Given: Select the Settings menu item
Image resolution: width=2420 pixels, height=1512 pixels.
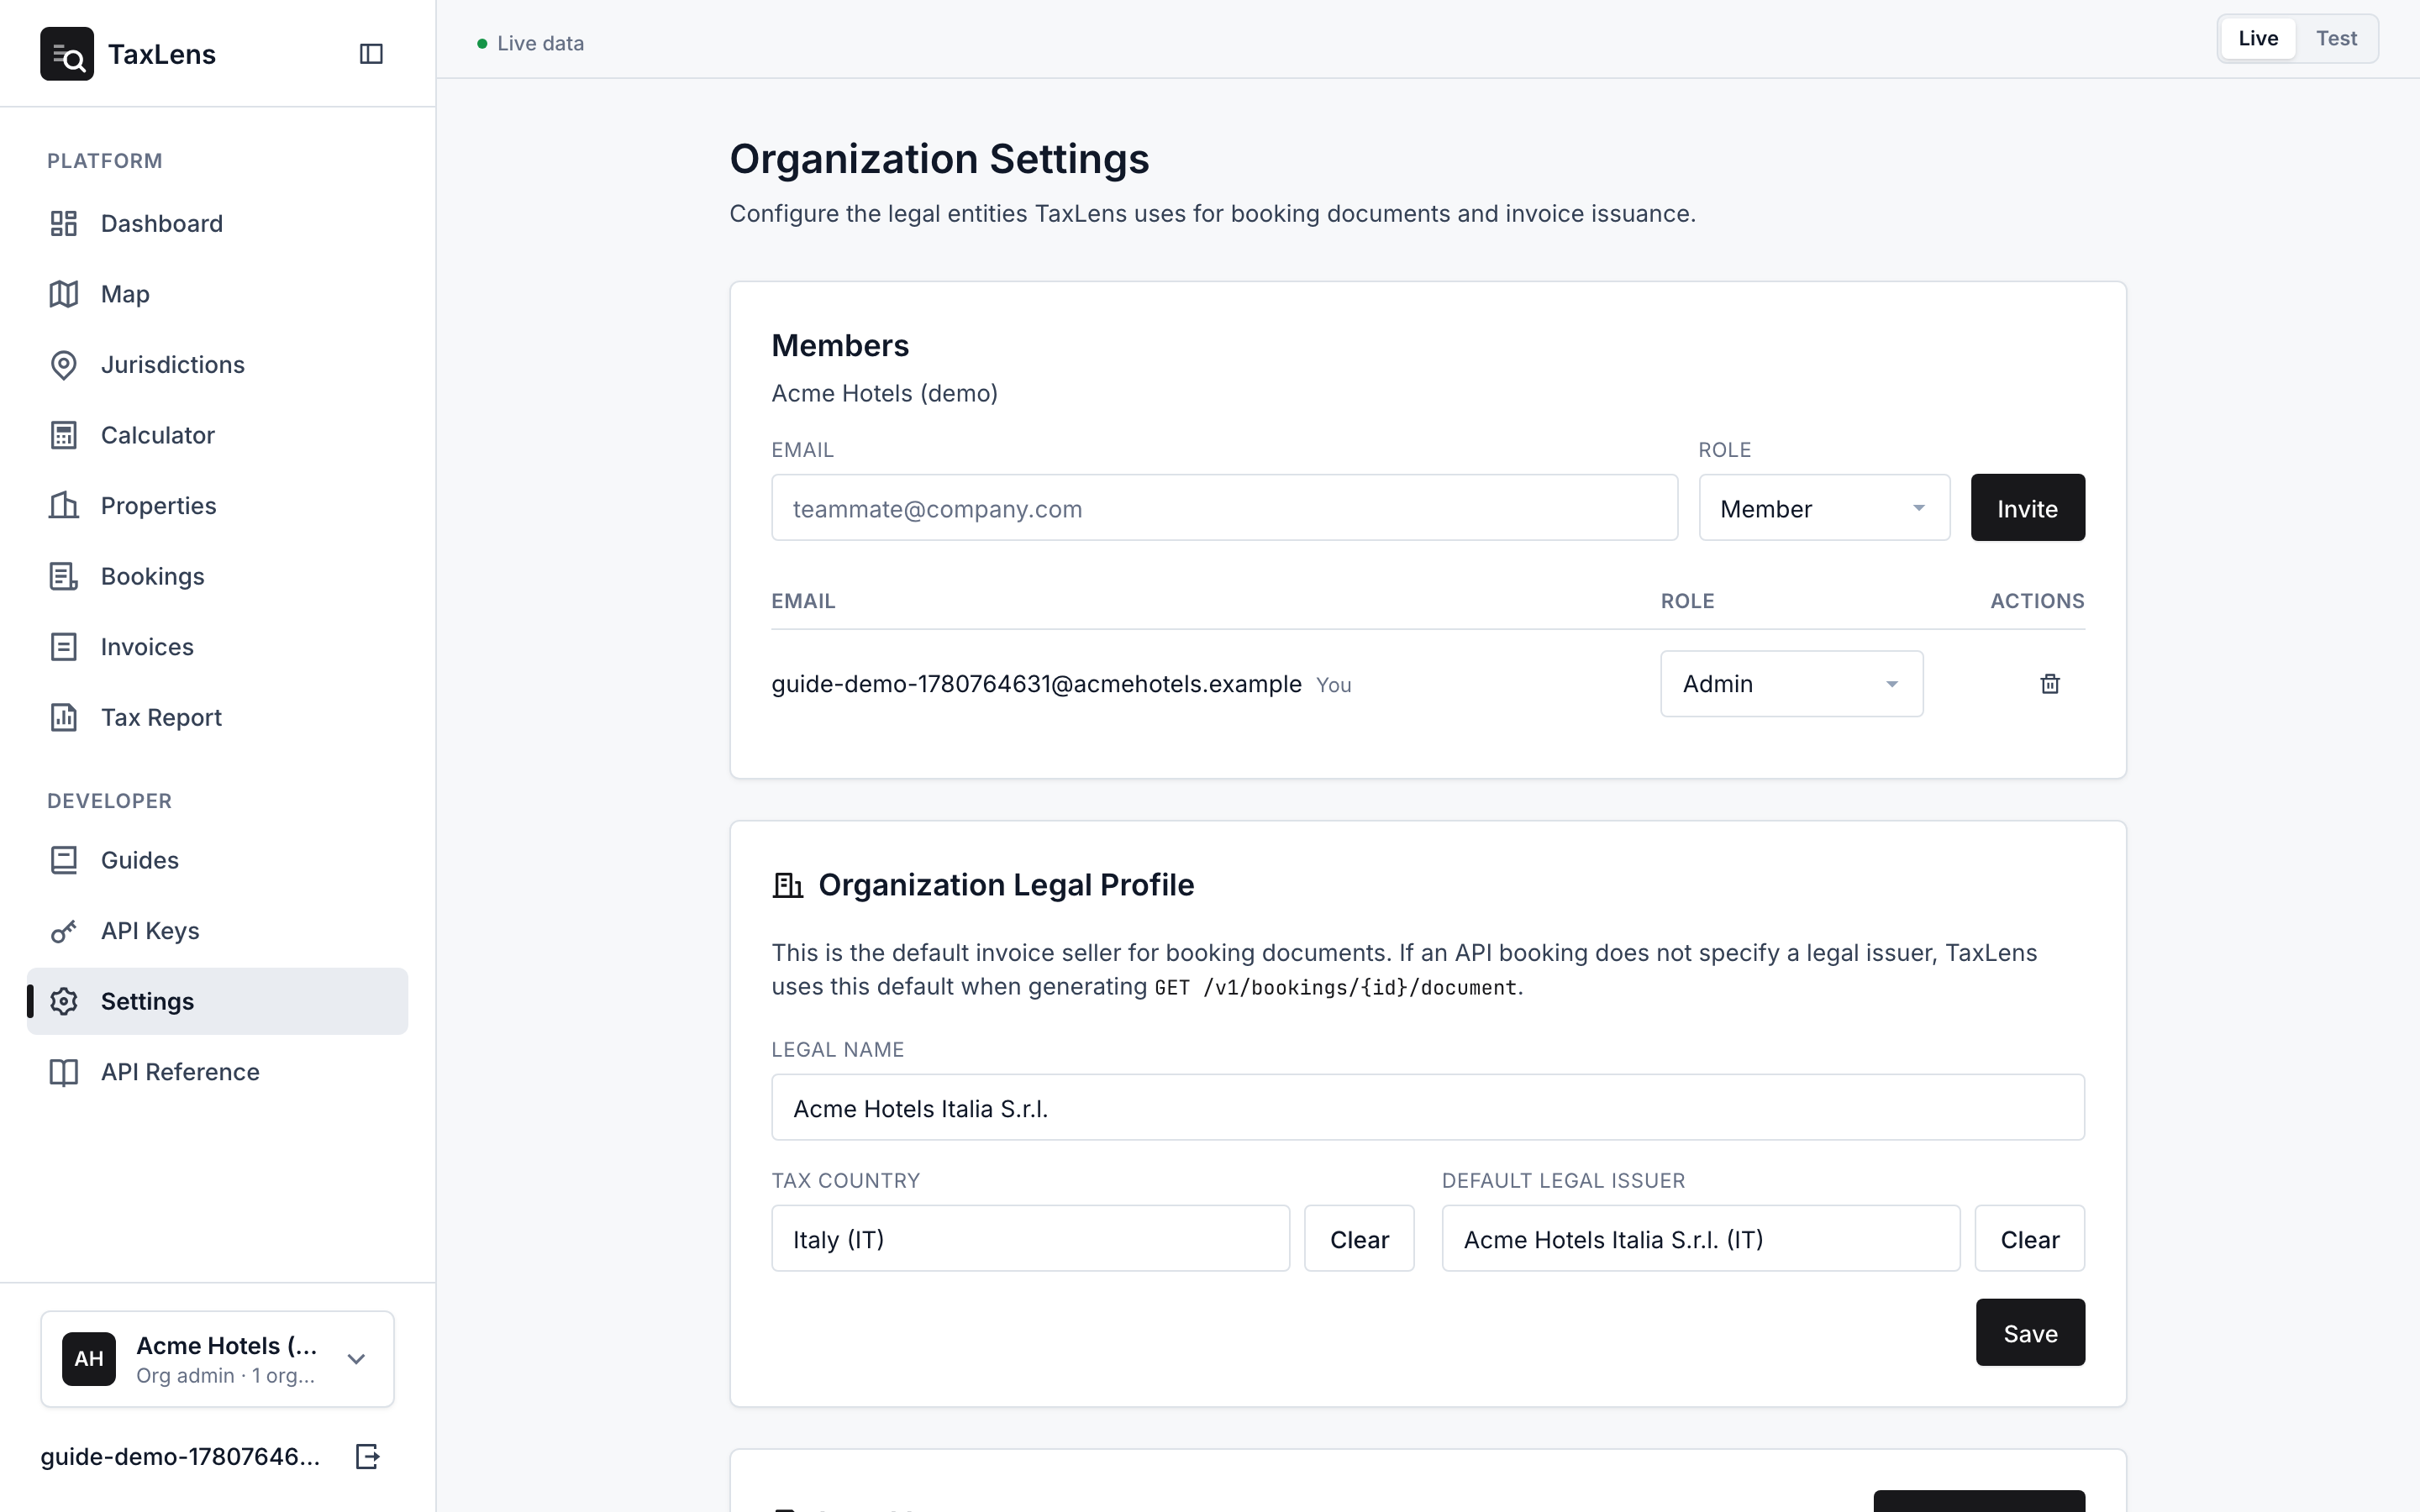Looking at the screenshot, I should click(x=217, y=1001).
